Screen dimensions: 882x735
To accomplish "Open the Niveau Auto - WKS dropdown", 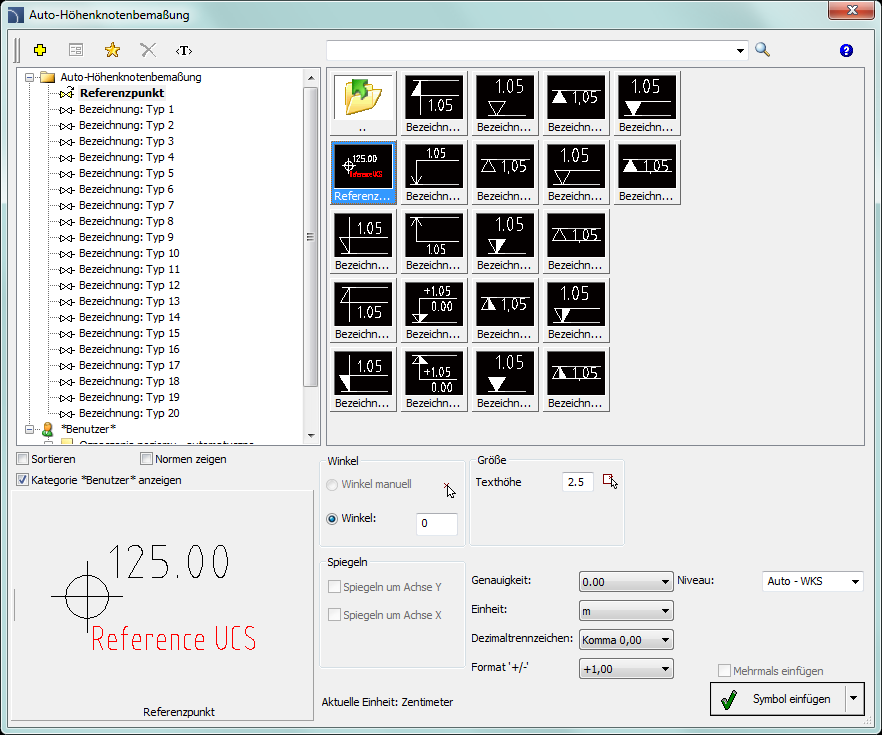I will [811, 581].
